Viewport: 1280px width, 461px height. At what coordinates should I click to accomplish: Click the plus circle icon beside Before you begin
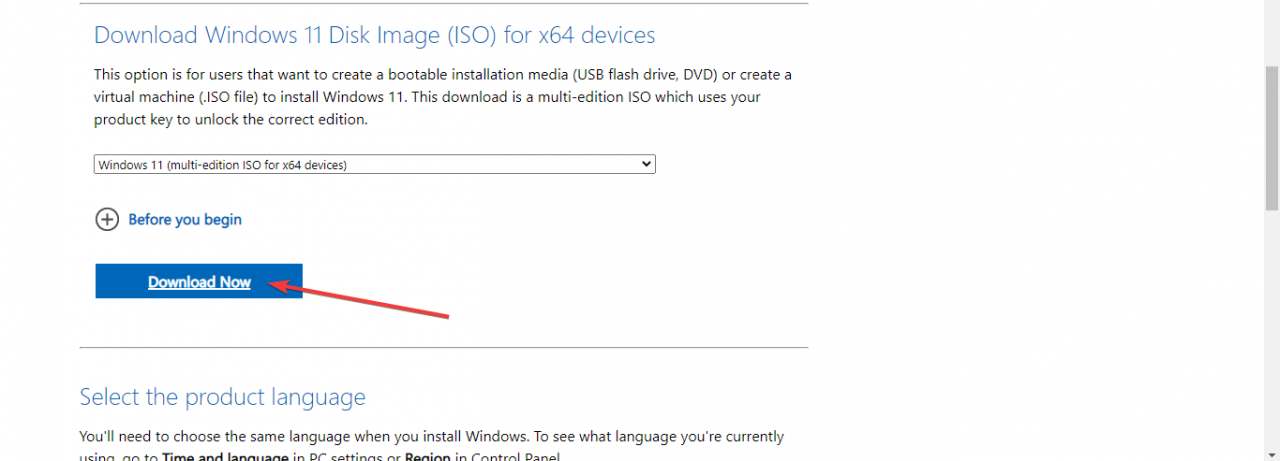[107, 220]
